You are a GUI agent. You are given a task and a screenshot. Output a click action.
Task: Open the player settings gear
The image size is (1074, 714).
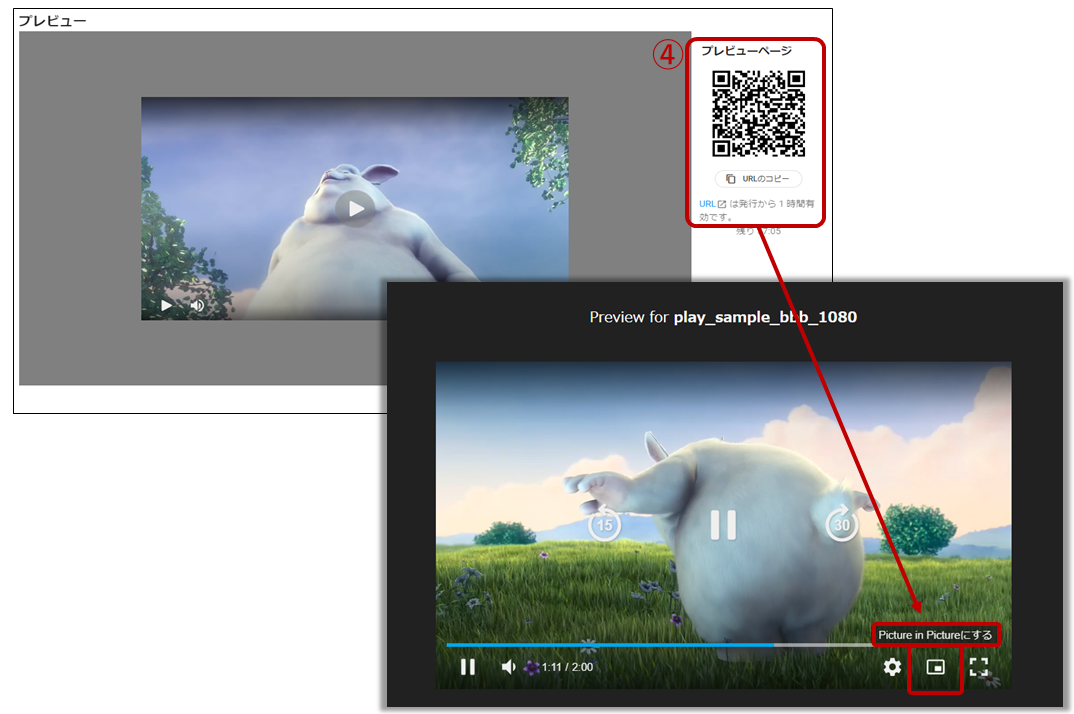tap(892, 667)
